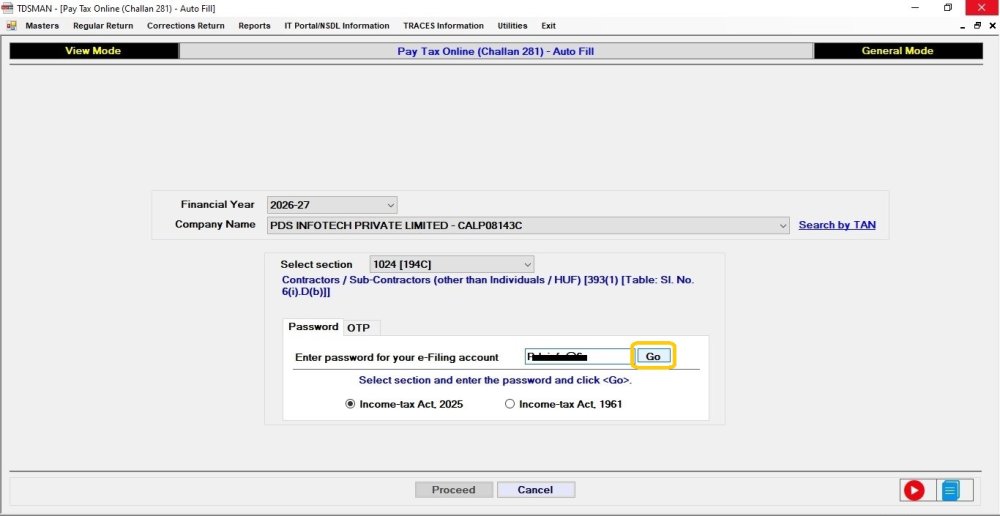This screenshot has width=1000, height=516.
Task: Select Income-tax Act, 1961 radio button
Action: pos(510,404)
